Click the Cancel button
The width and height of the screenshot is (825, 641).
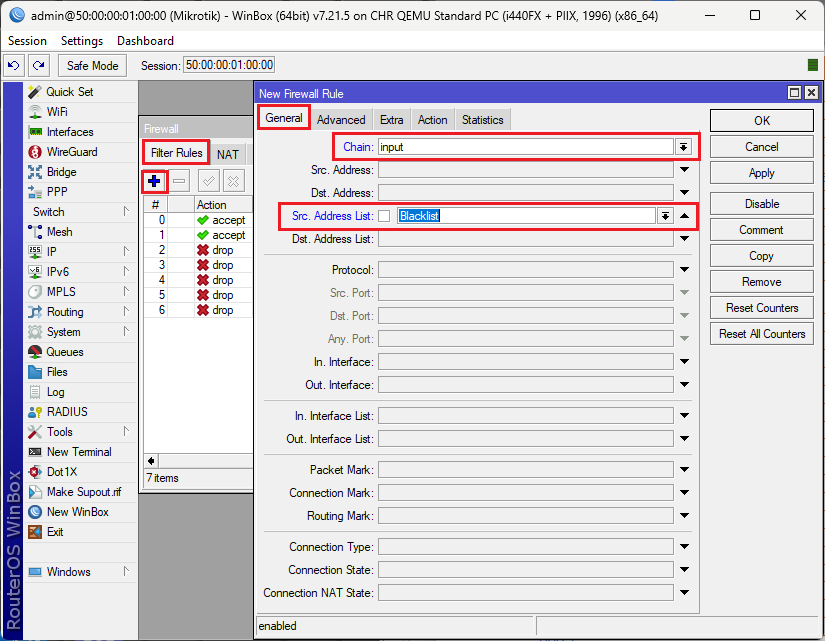pyautogui.click(x=762, y=147)
